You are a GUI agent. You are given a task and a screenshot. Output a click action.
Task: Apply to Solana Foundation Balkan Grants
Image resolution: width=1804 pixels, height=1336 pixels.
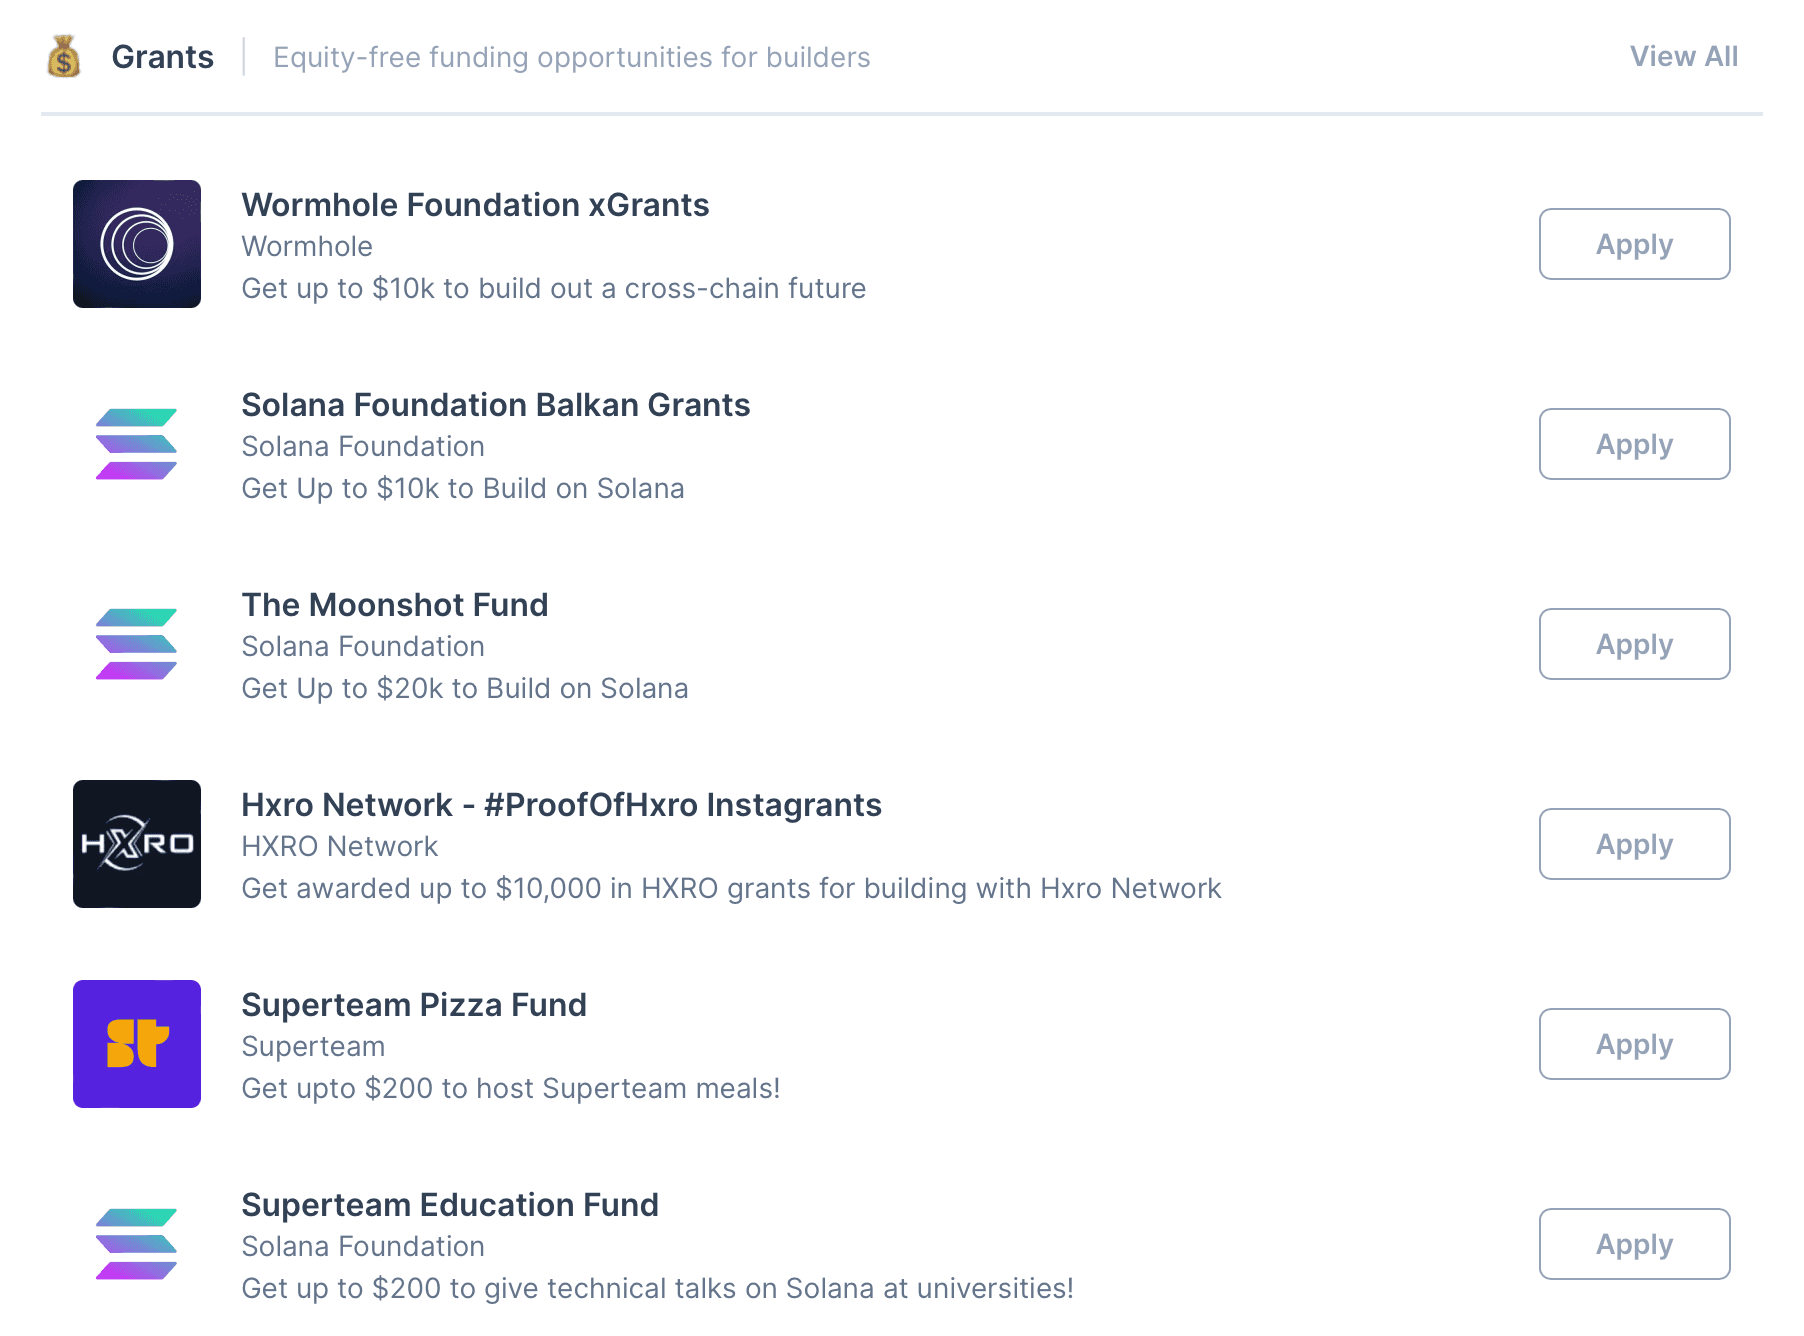pos(1634,444)
